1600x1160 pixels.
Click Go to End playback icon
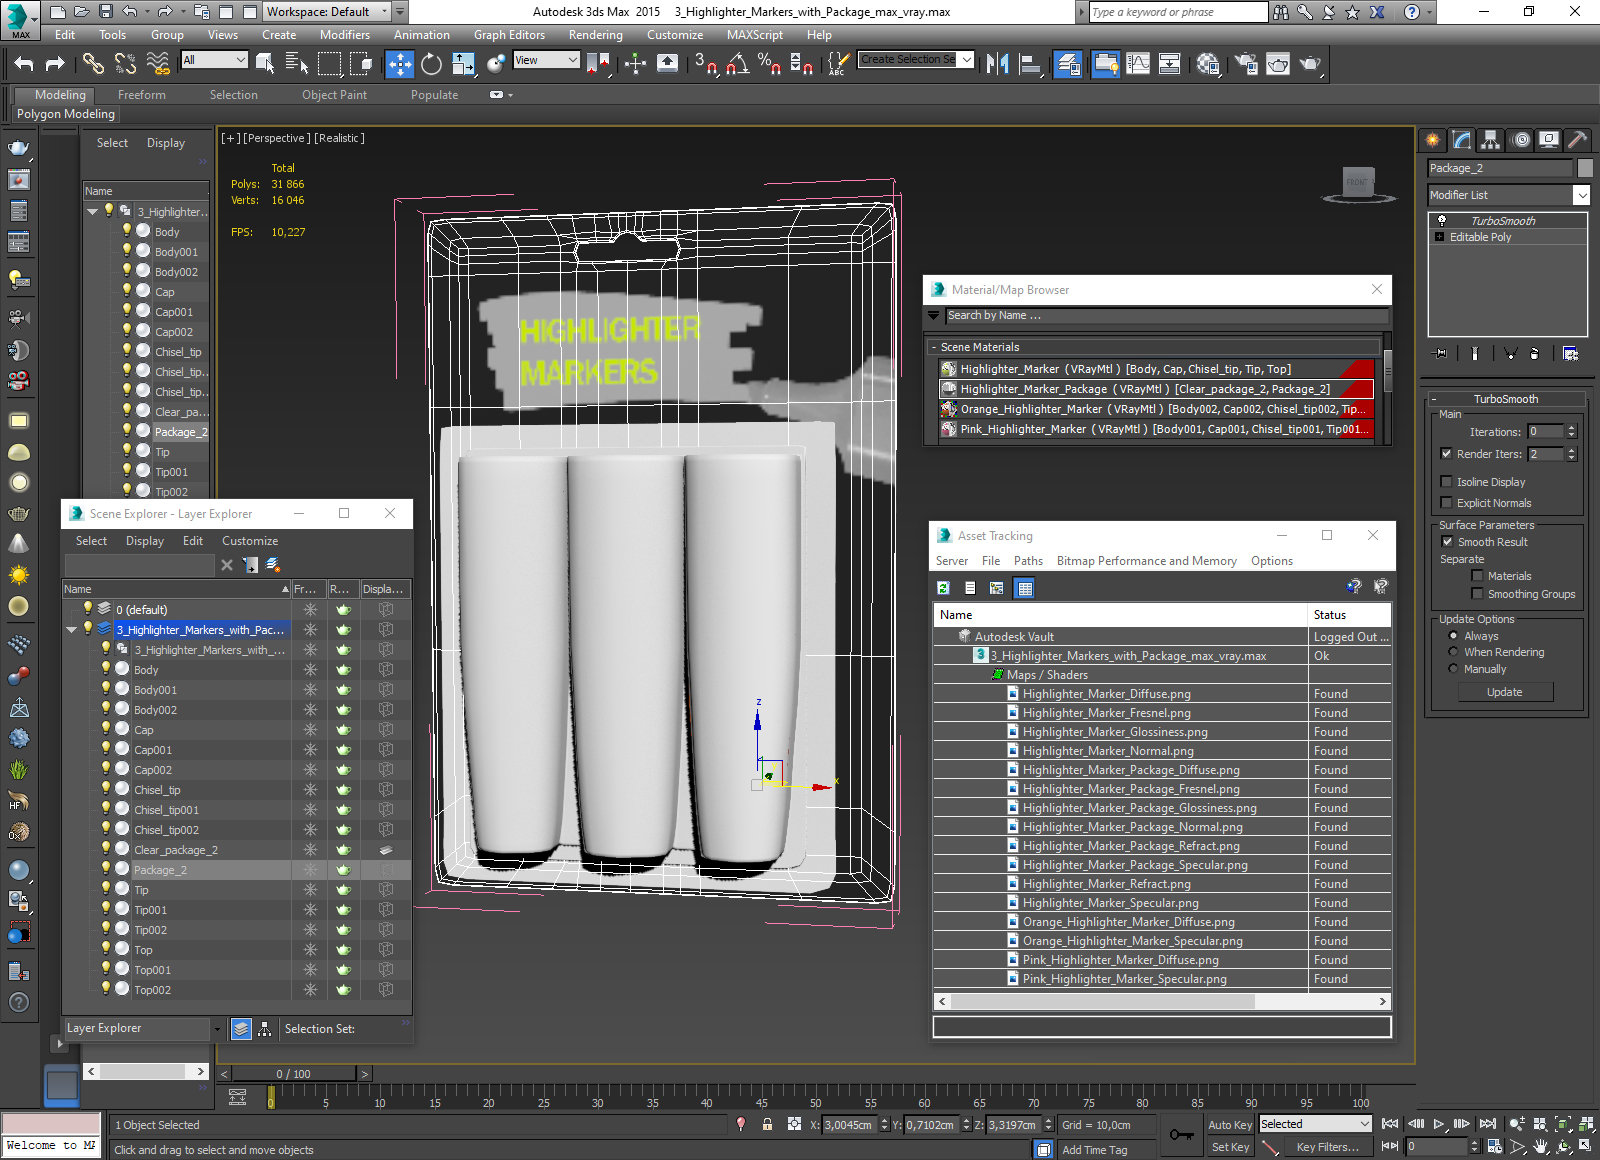tap(1488, 1124)
